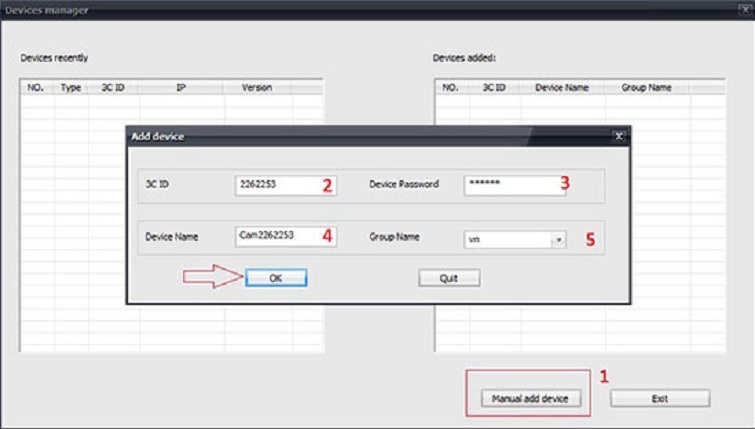Click 3C ID header in Devices added

click(494, 88)
